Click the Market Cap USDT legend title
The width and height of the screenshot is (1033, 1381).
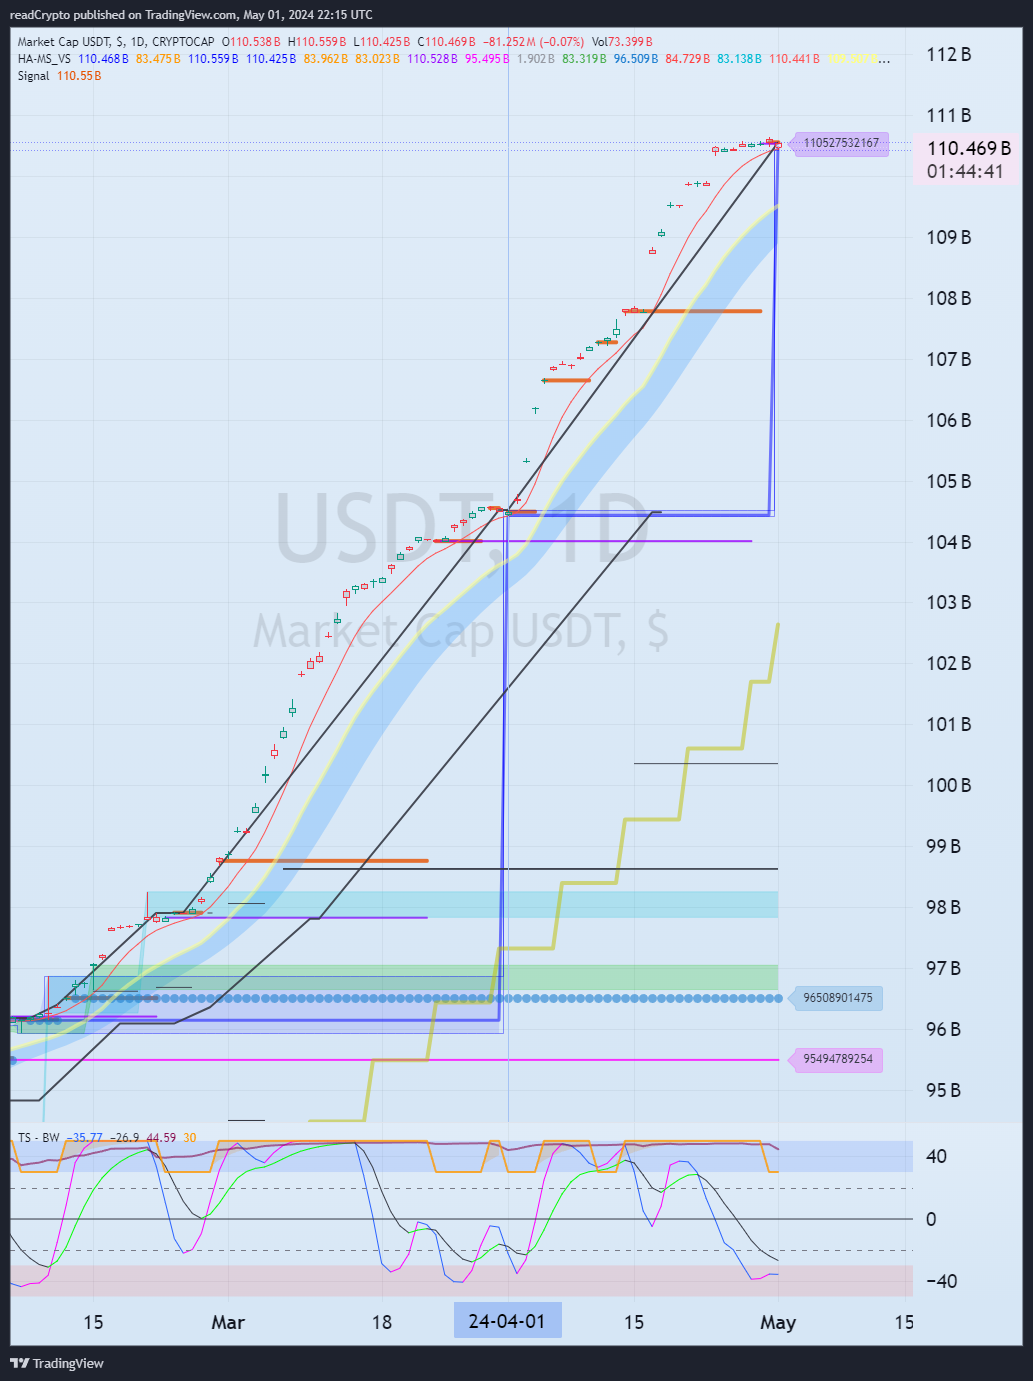116,42
